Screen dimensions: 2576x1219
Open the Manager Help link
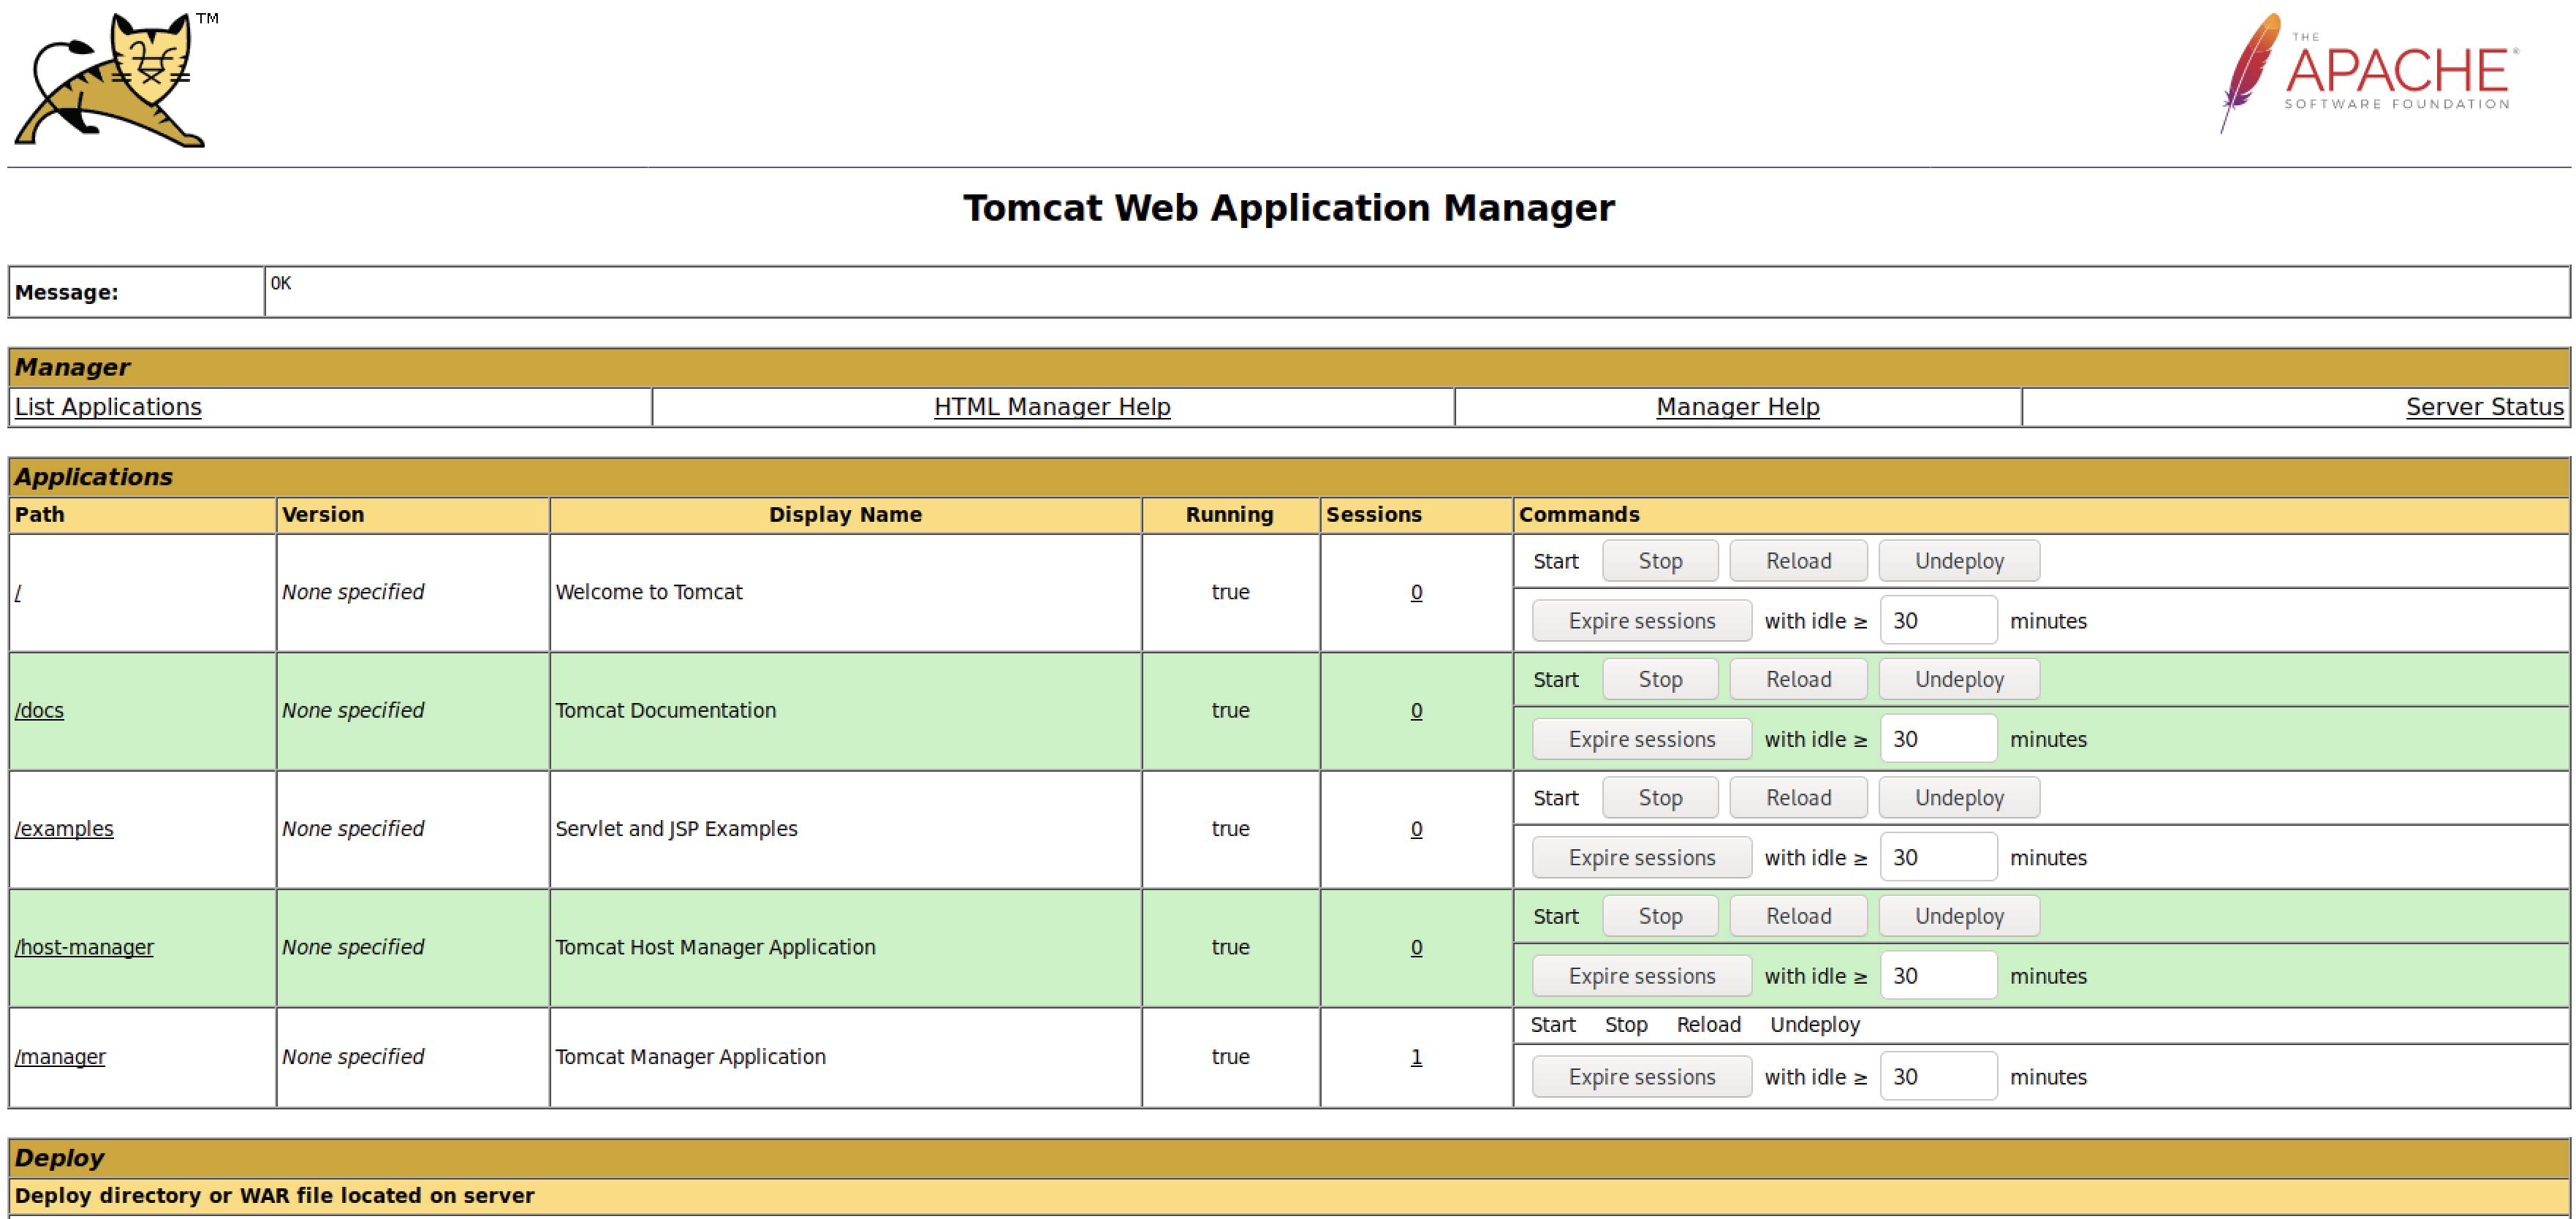coord(1737,407)
